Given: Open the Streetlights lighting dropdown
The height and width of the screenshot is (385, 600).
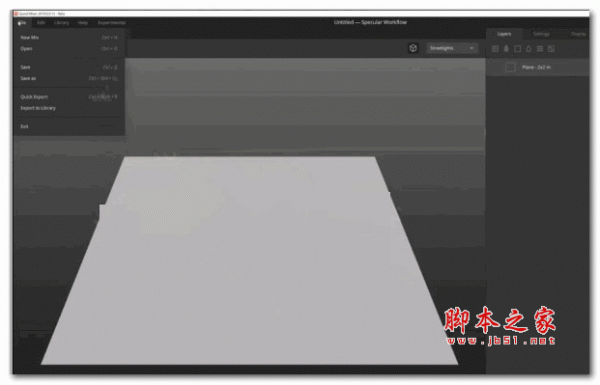Looking at the screenshot, I should click(x=452, y=48).
